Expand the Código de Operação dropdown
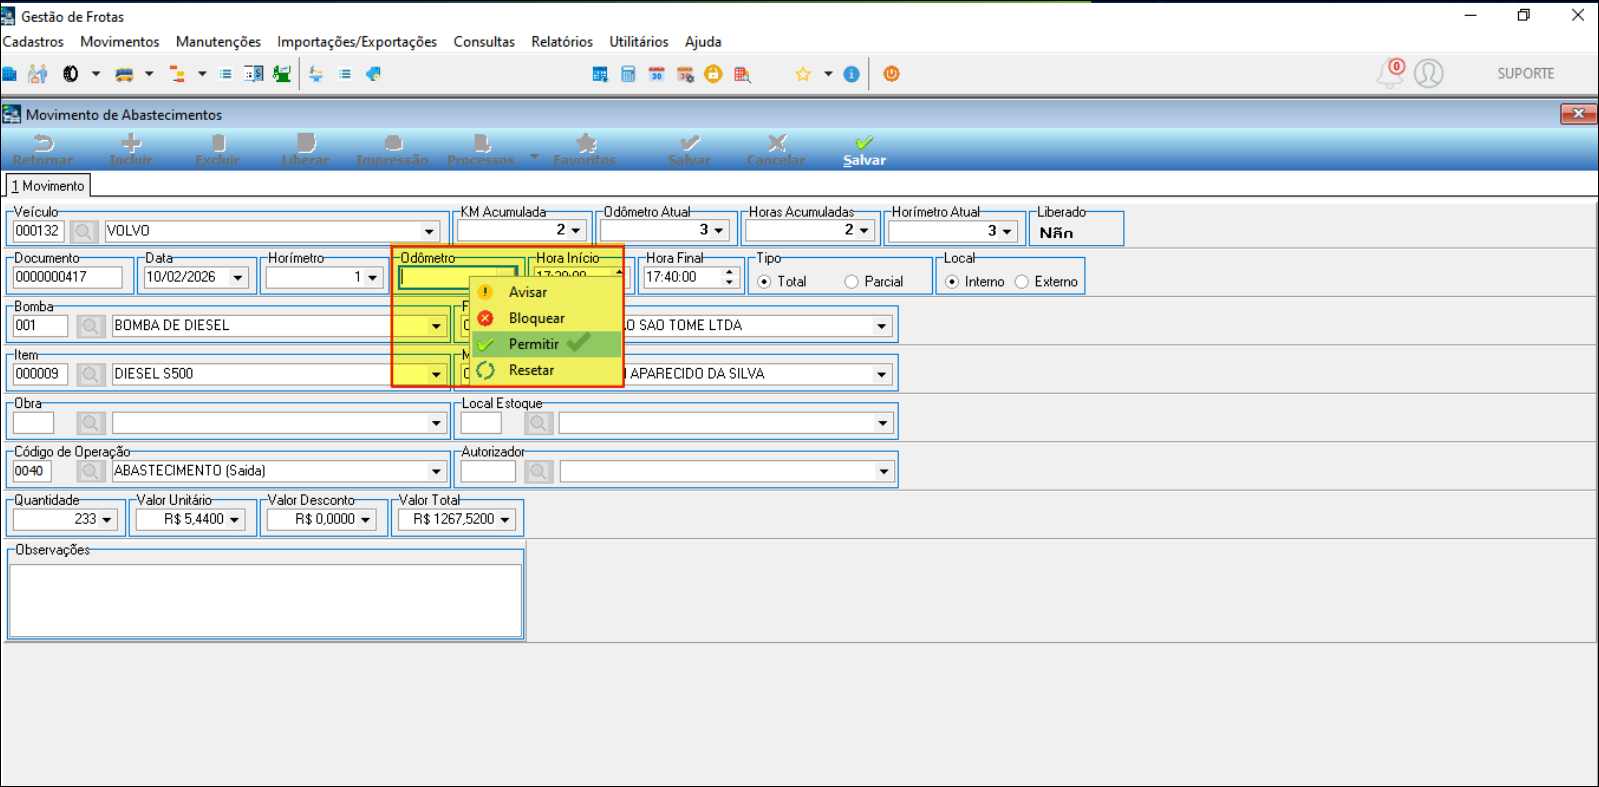Viewport: 1599px width, 787px height. 436,471
